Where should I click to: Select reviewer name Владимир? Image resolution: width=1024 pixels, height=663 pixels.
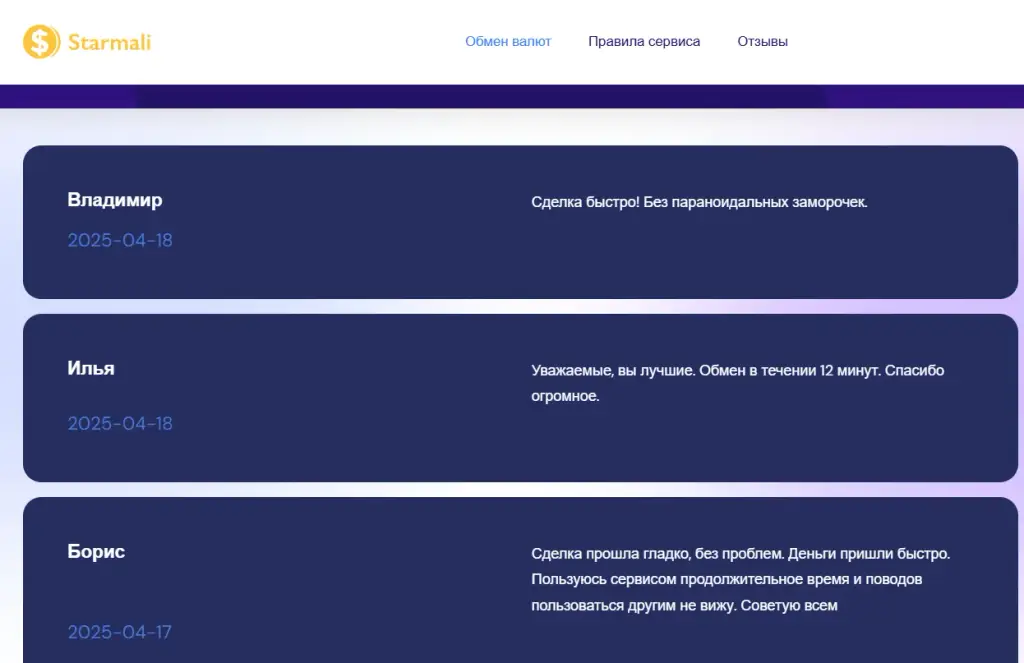(x=115, y=200)
